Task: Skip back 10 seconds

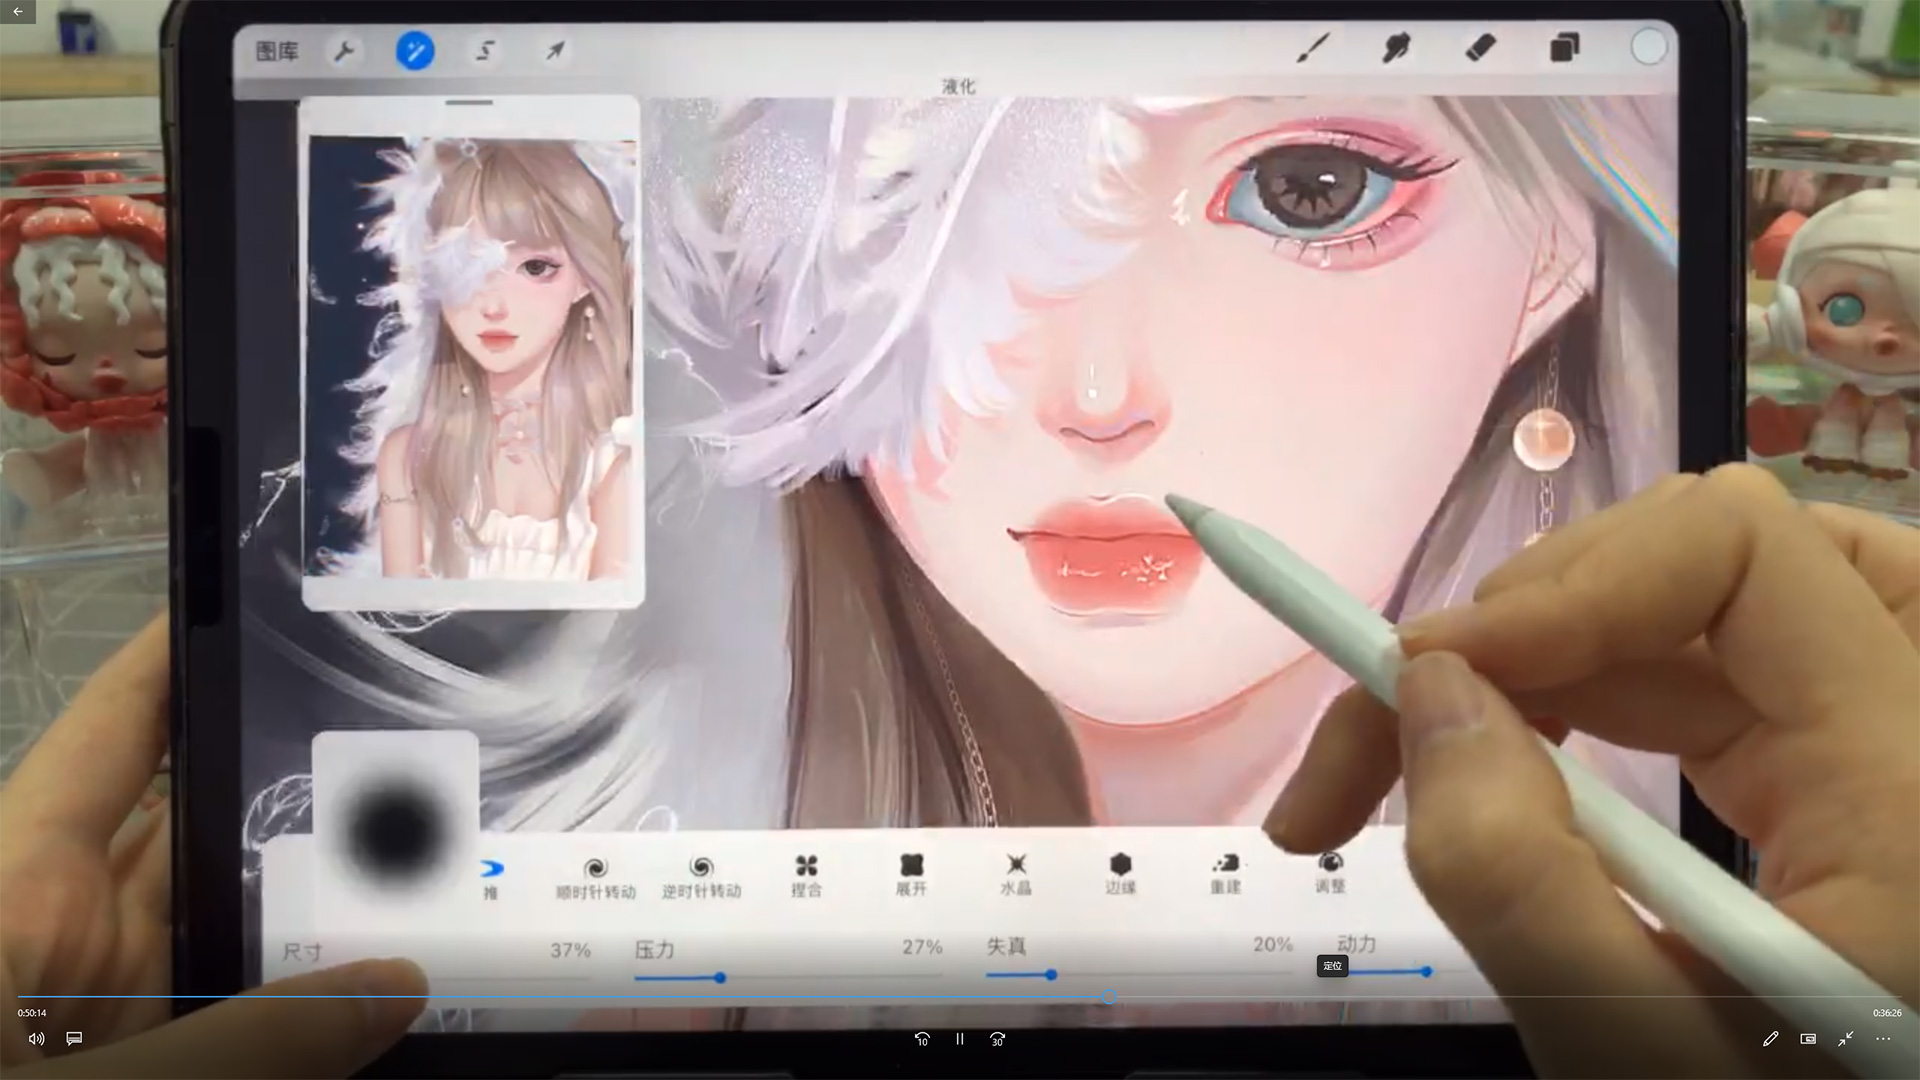Action: 922,1039
